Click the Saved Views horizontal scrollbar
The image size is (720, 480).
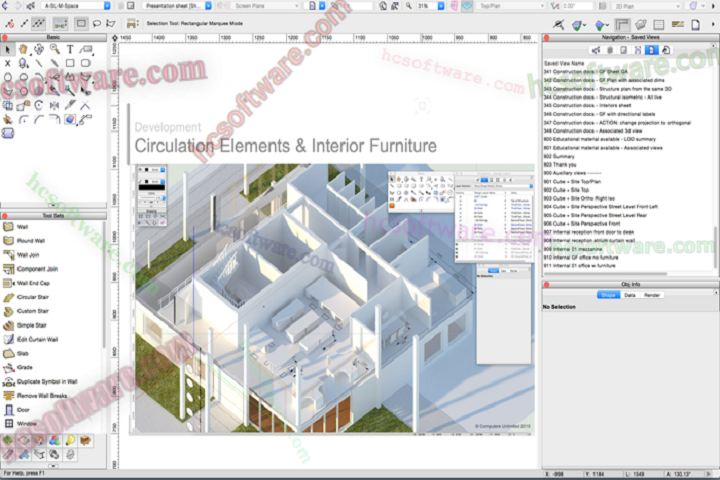(605, 274)
